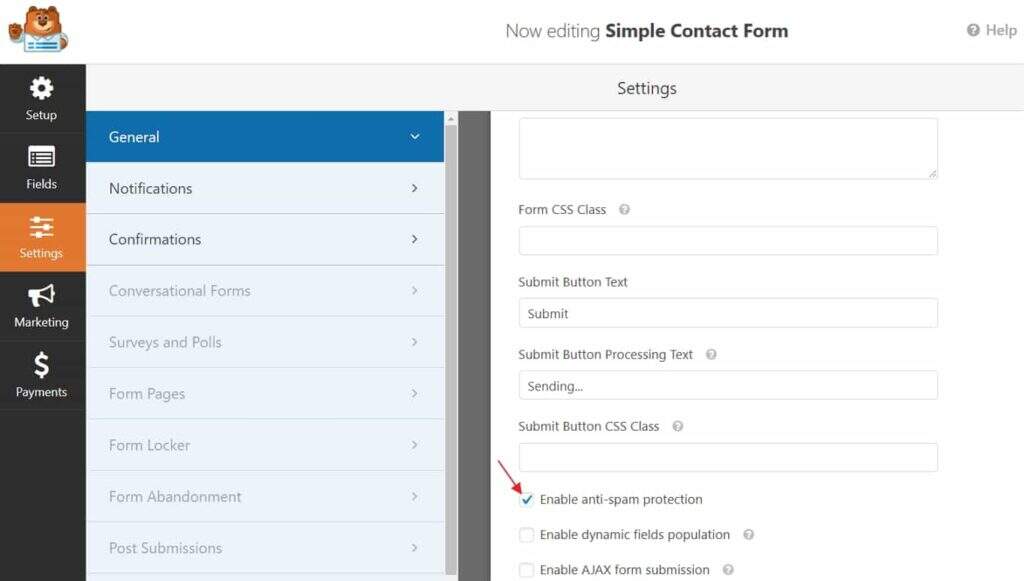Uncheck Enable anti-spam protection checkbox
The height and width of the screenshot is (581, 1024).
tap(527, 500)
